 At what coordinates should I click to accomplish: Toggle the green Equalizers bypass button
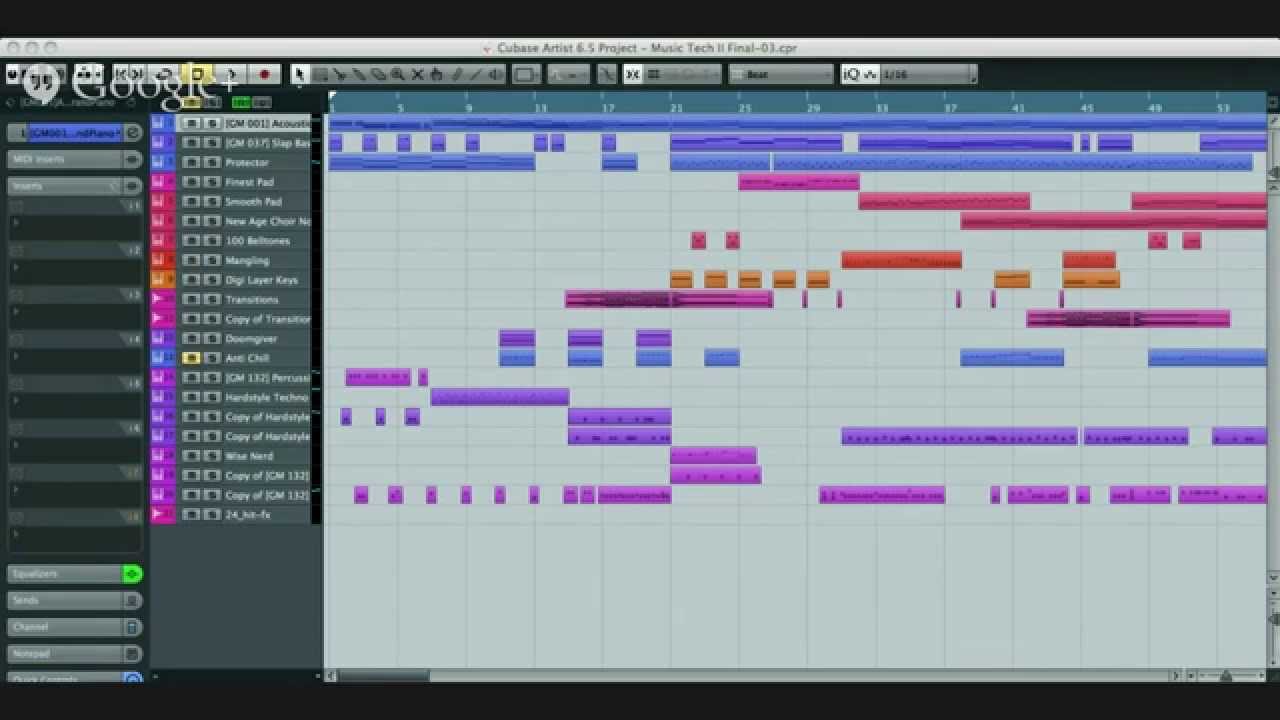coord(132,574)
